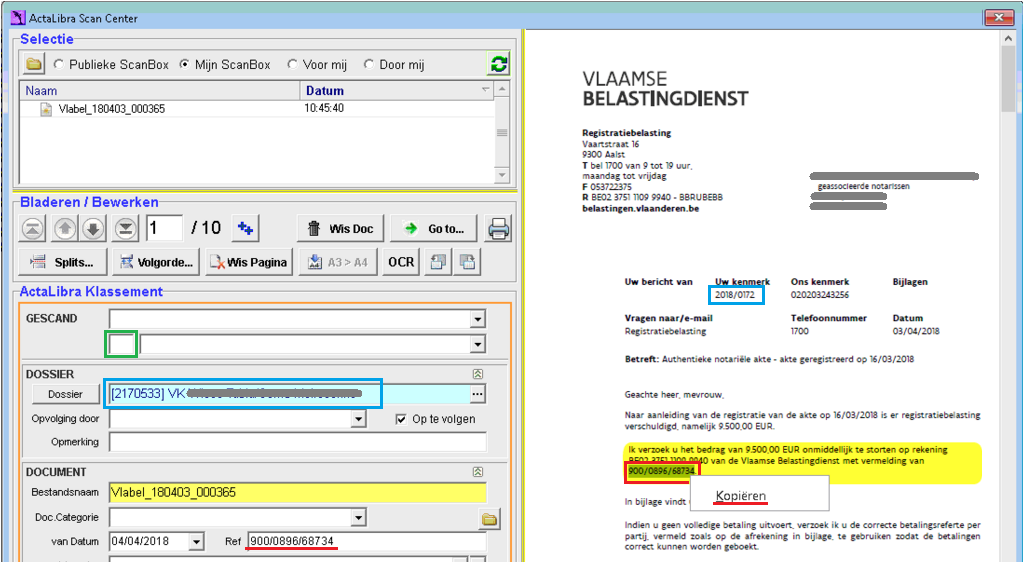Open the van Datum date picker

tap(197, 541)
